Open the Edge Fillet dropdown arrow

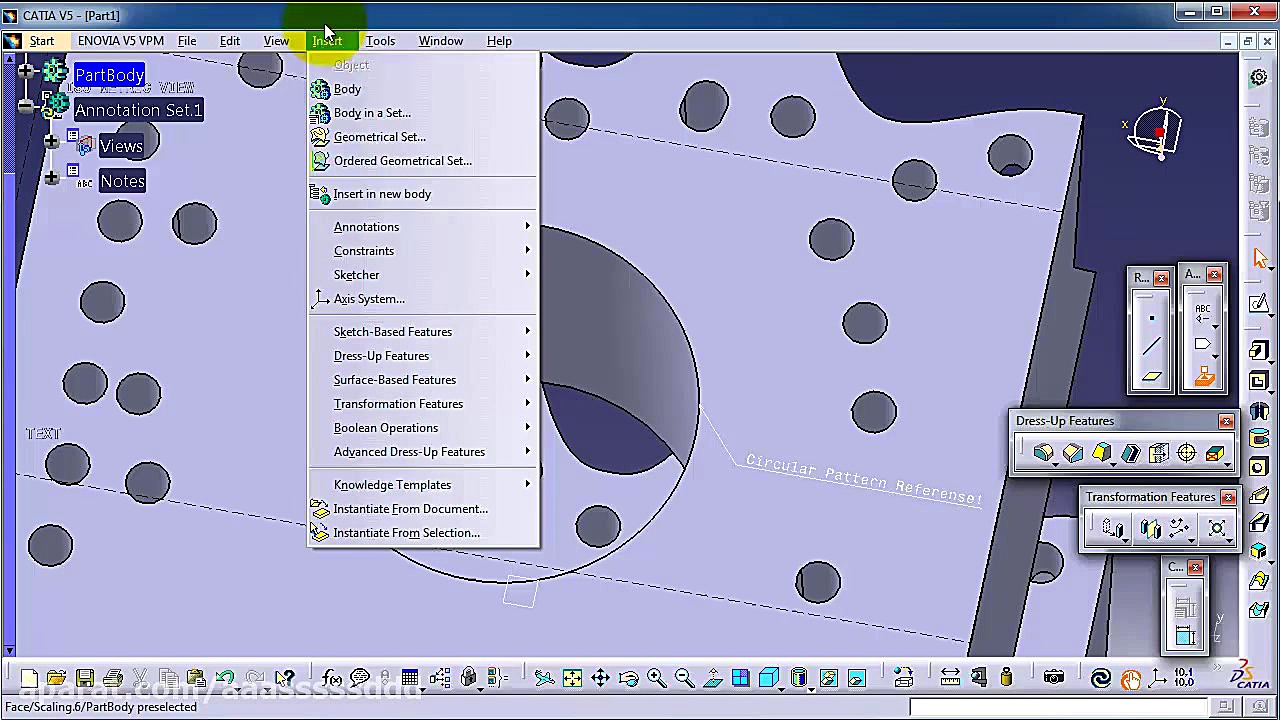click(1055, 463)
